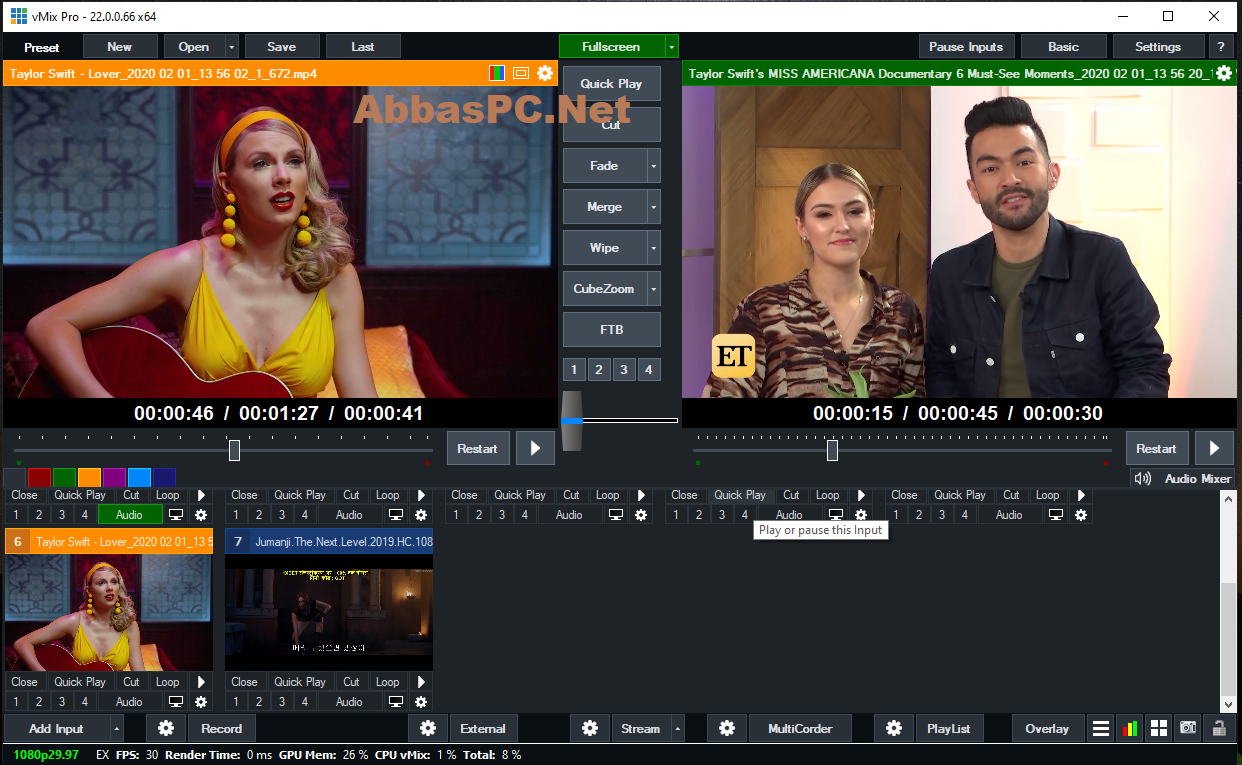Open the gear settings beside Record
The image size is (1242, 765).
point(166,728)
